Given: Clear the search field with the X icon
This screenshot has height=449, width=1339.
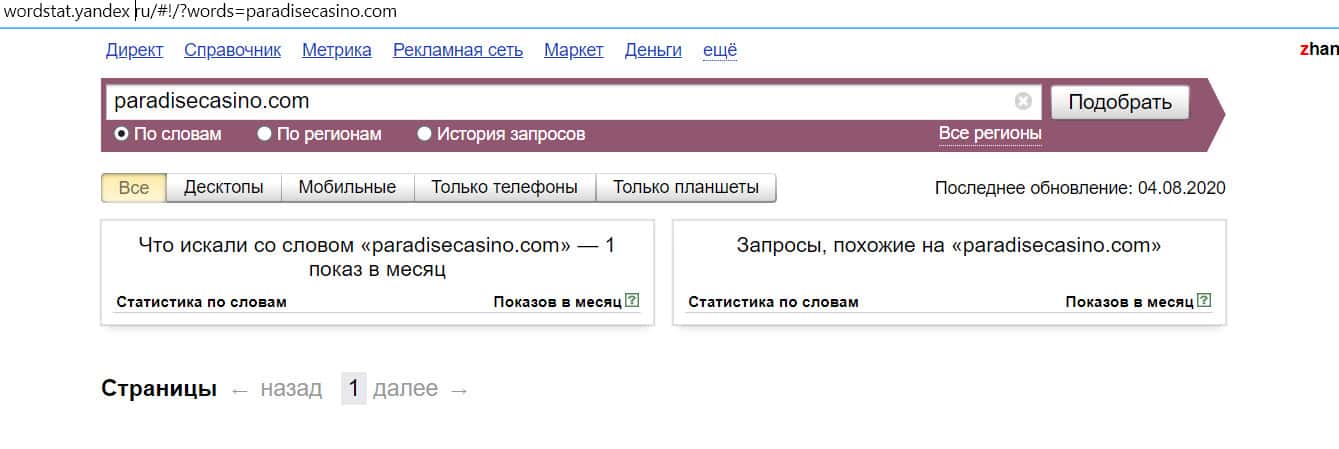Looking at the screenshot, I should coord(1022,101).
